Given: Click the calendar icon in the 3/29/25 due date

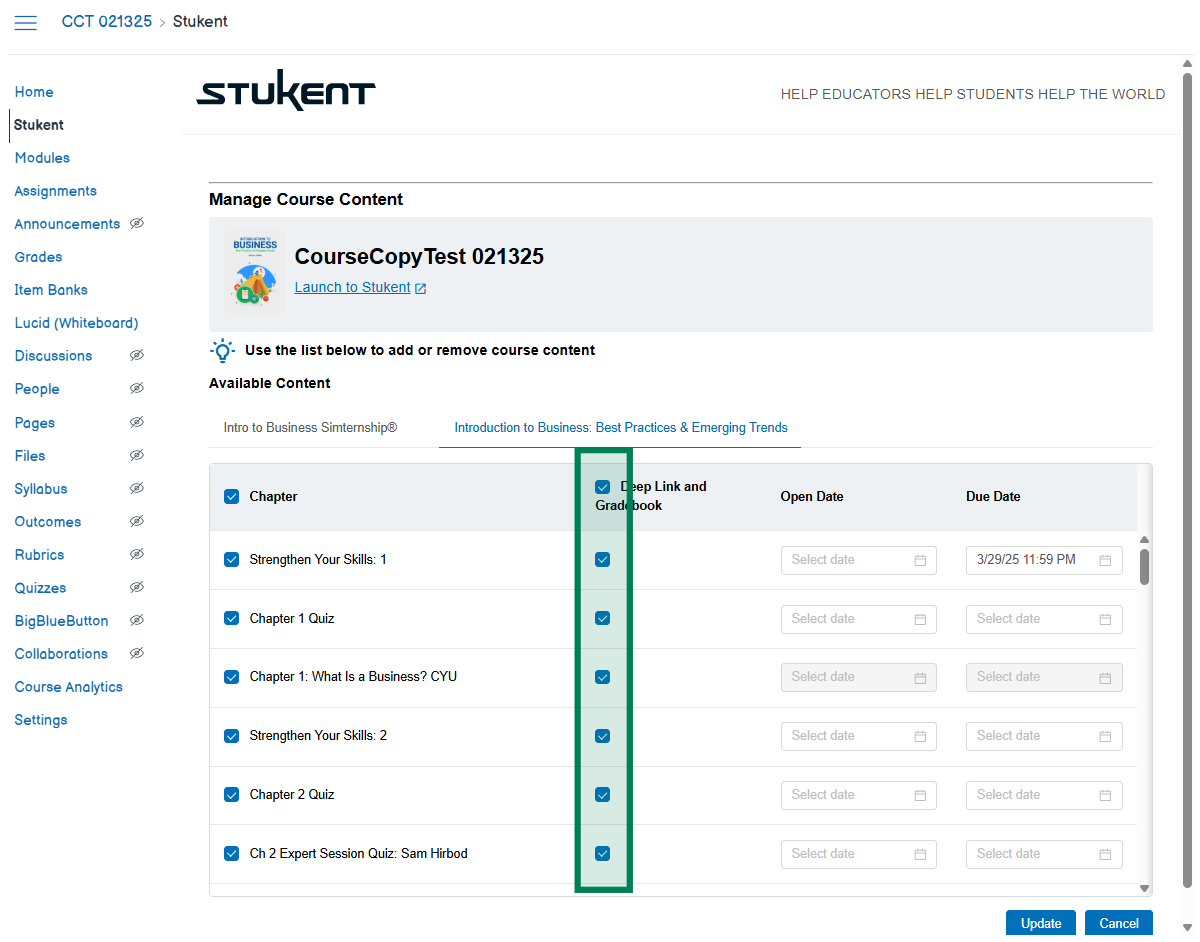Looking at the screenshot, I should click(x=1105, y=560).
